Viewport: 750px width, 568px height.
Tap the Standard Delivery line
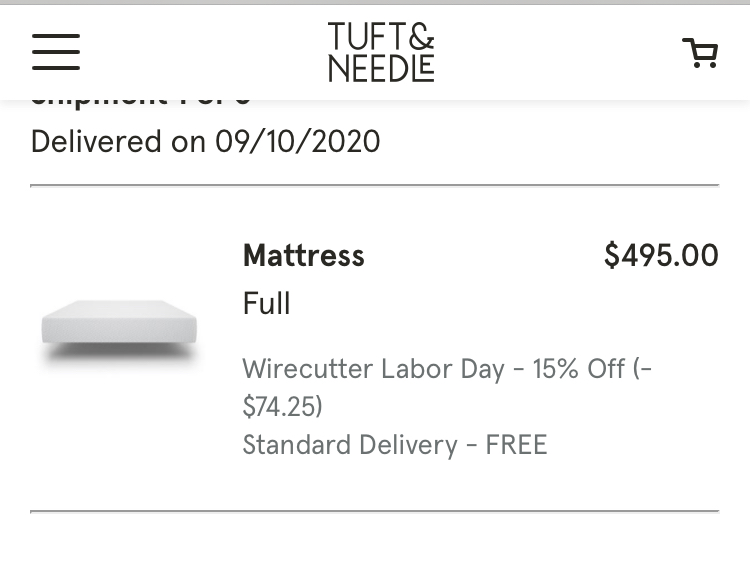(x=350, y=445)
